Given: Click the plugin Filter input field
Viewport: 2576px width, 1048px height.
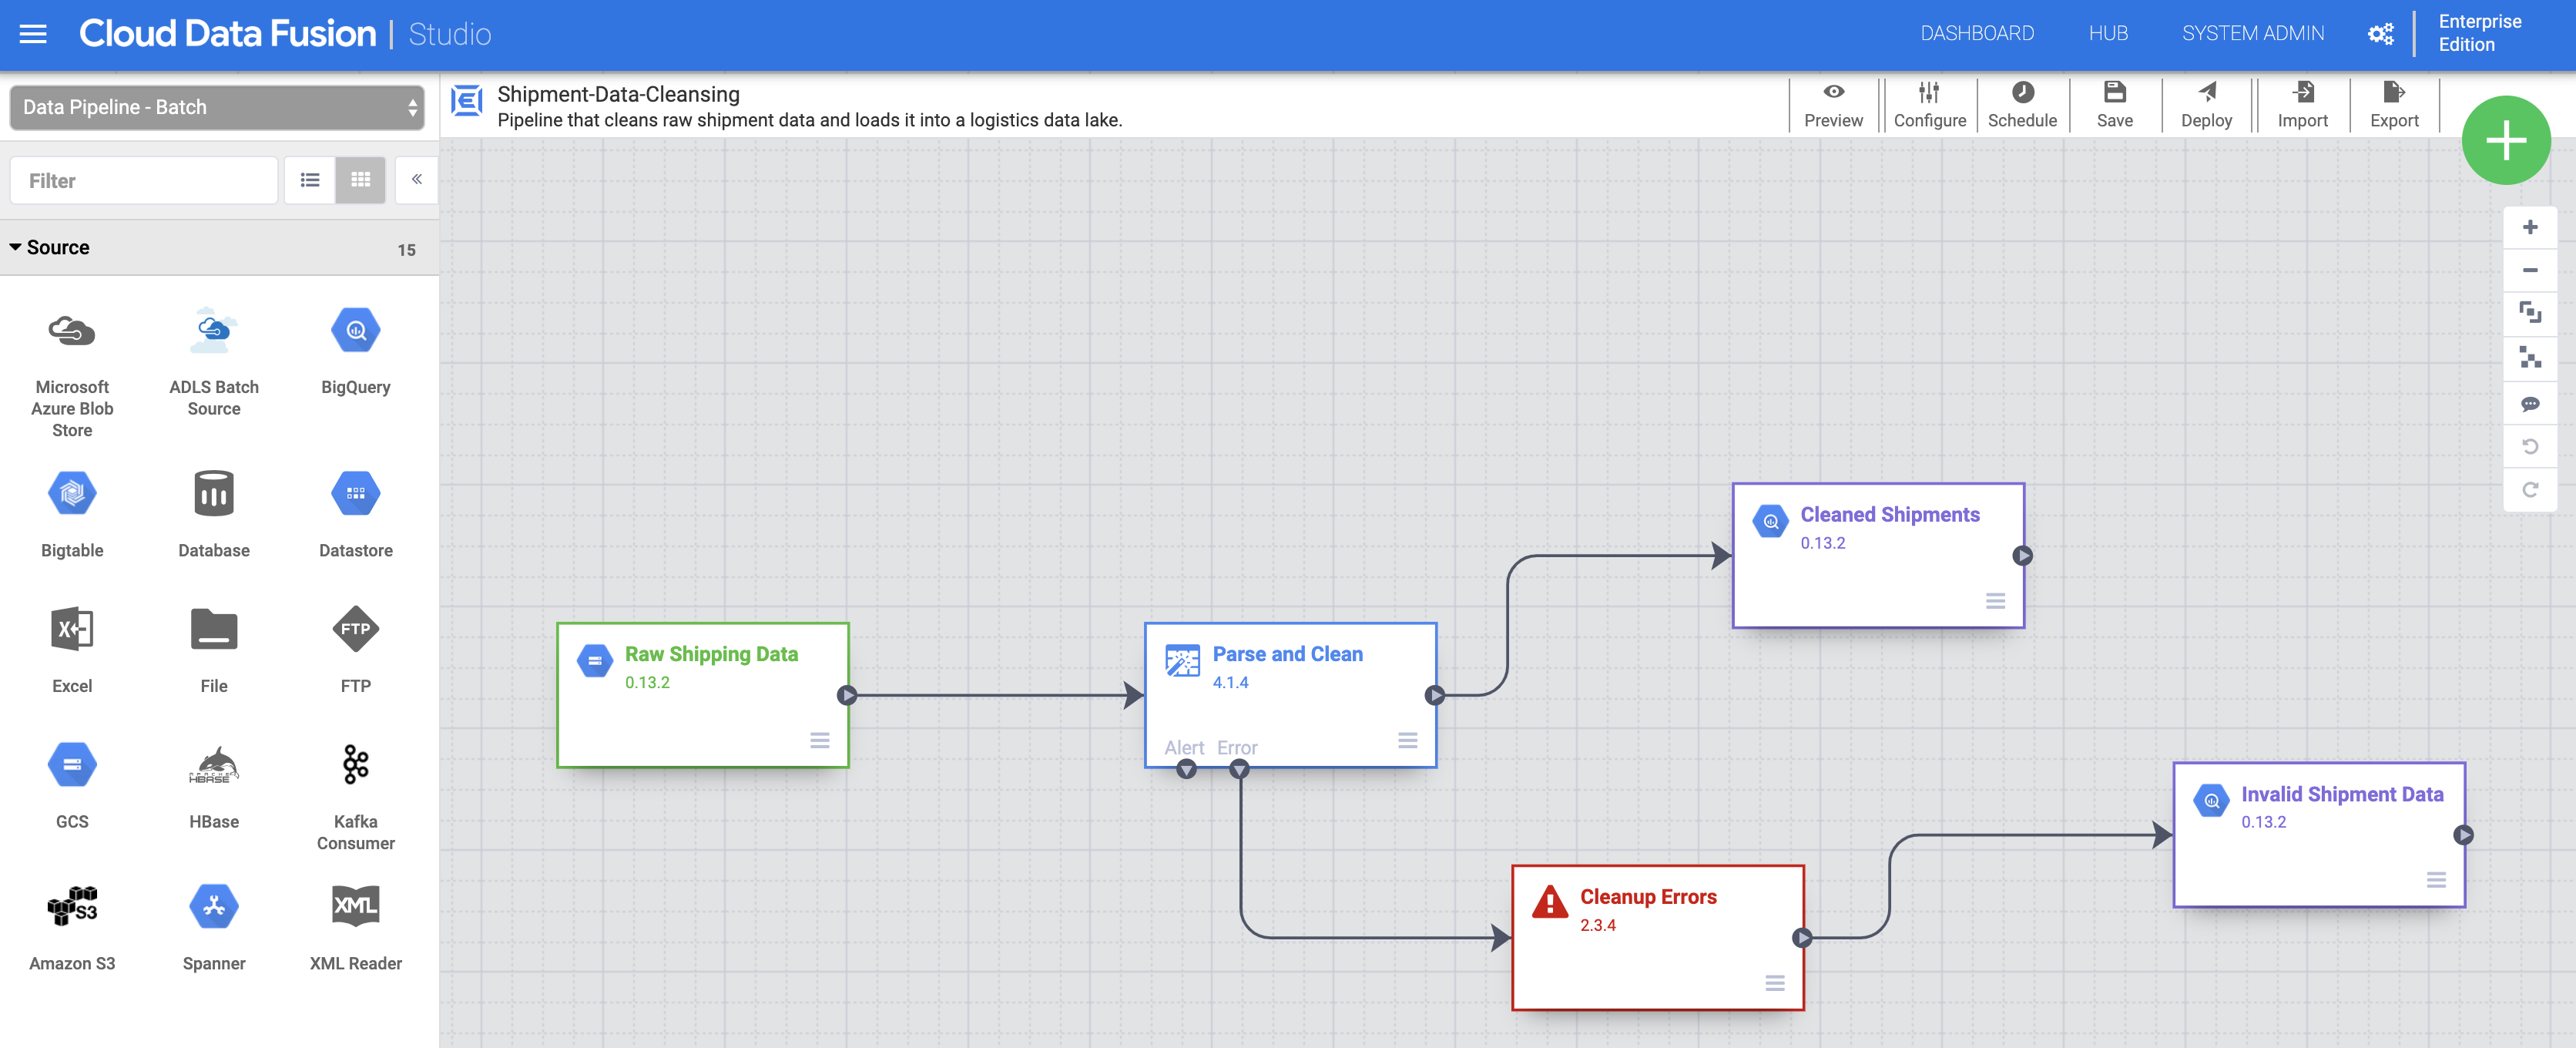Looking at the screenshot, I should pyautogui.click(x=144, y=181).
